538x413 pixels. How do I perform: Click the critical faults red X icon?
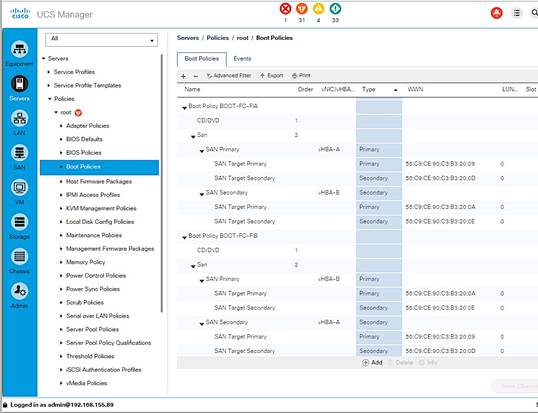(x=285, y=9)
